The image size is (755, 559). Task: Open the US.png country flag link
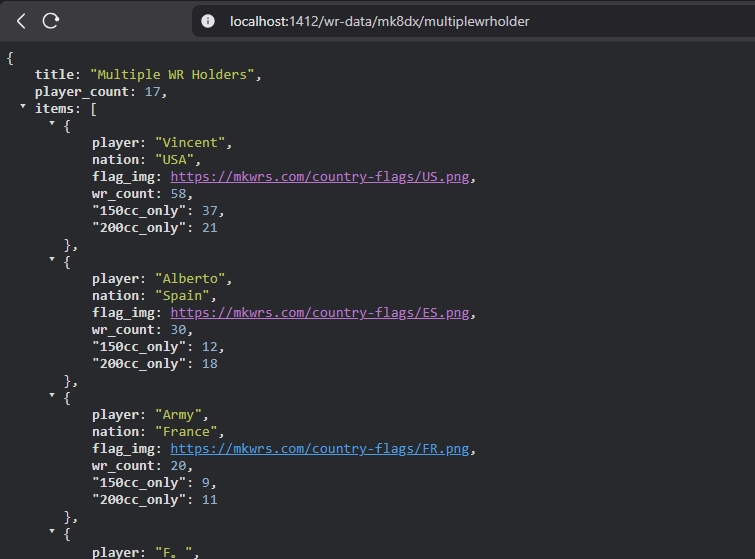[320, 177]
